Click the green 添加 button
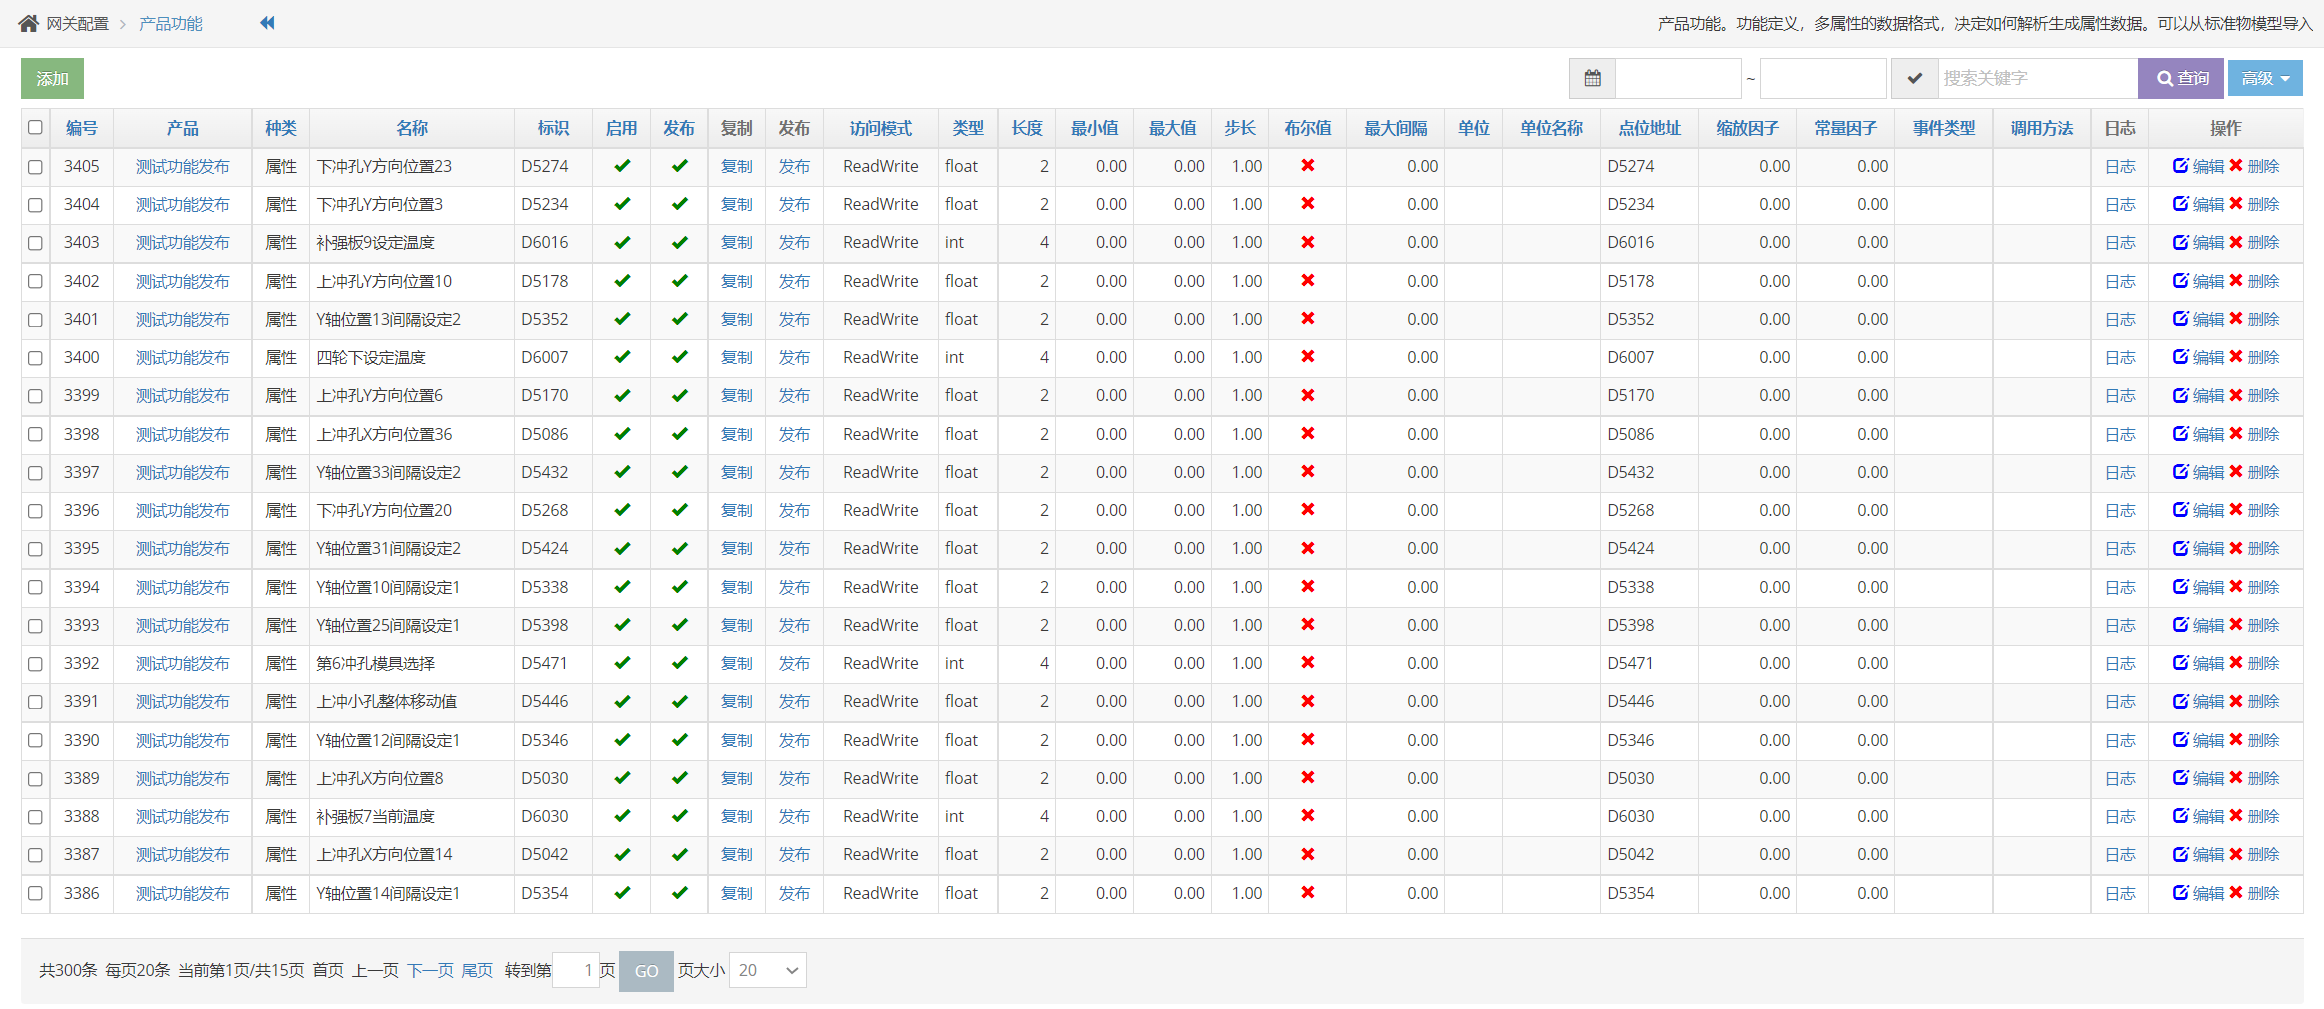 click(52, 78)
